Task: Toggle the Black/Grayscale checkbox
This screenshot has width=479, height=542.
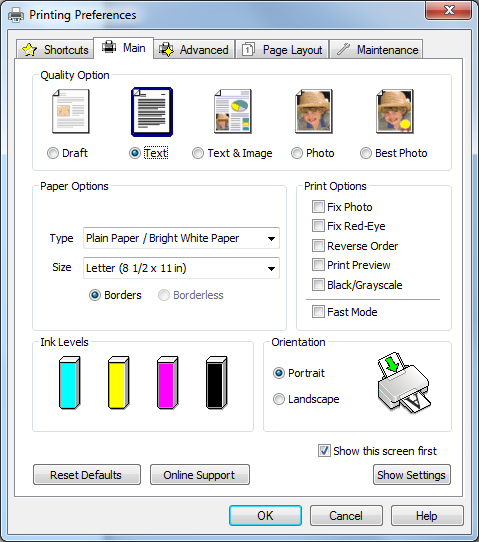Action: click(318, 285)
